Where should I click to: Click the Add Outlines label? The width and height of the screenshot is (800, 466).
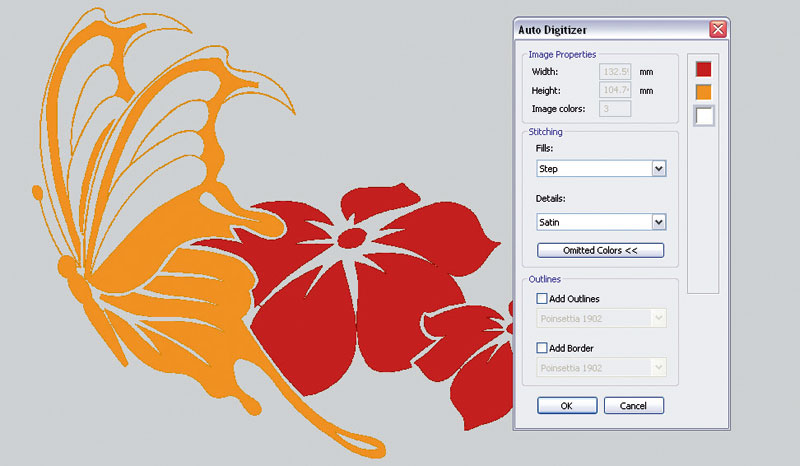[574, 299]
